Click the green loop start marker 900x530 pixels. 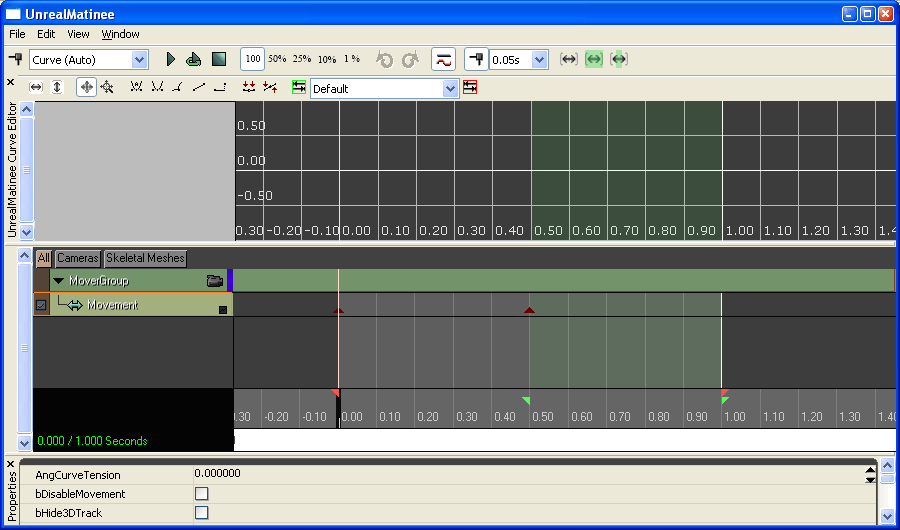click(x=526, y=400)
